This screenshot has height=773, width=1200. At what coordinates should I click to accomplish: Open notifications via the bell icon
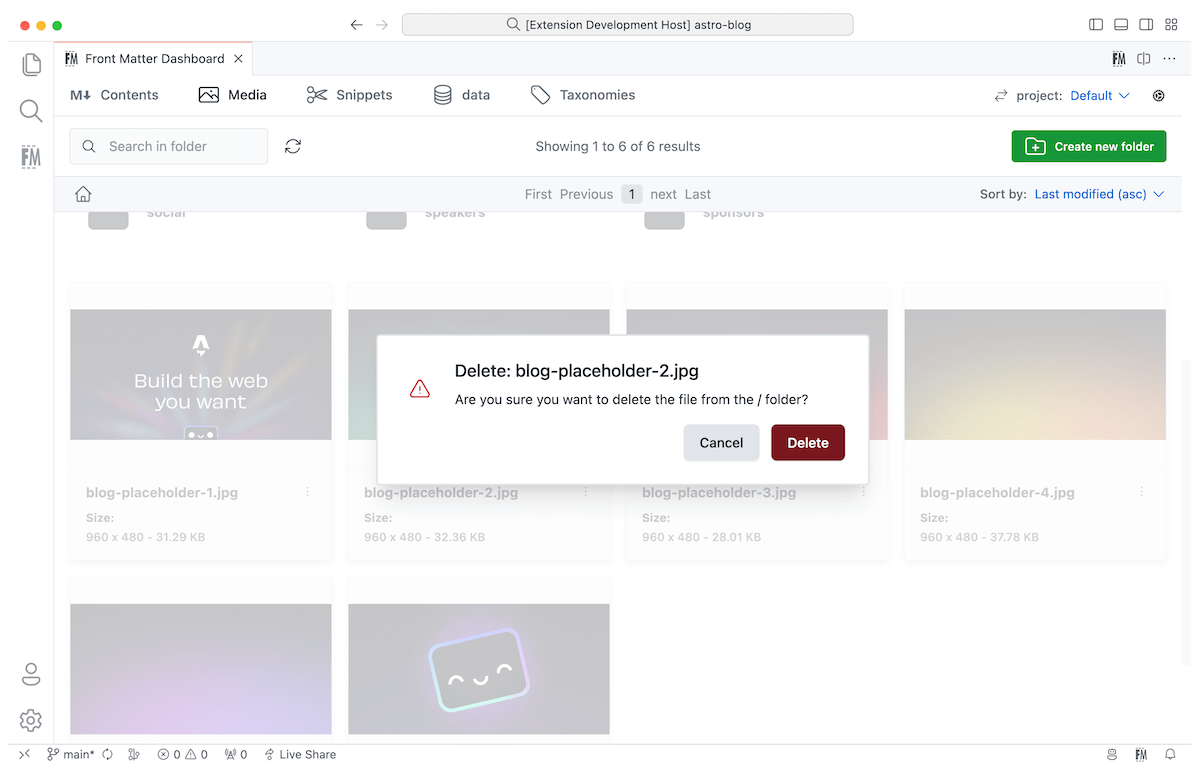[x=1170, y=754]
